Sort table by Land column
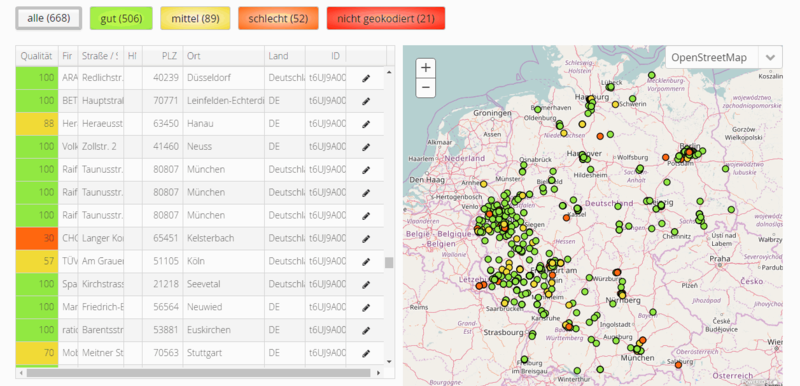The height and width of the screenshot is (386, 800). (285, 56)
